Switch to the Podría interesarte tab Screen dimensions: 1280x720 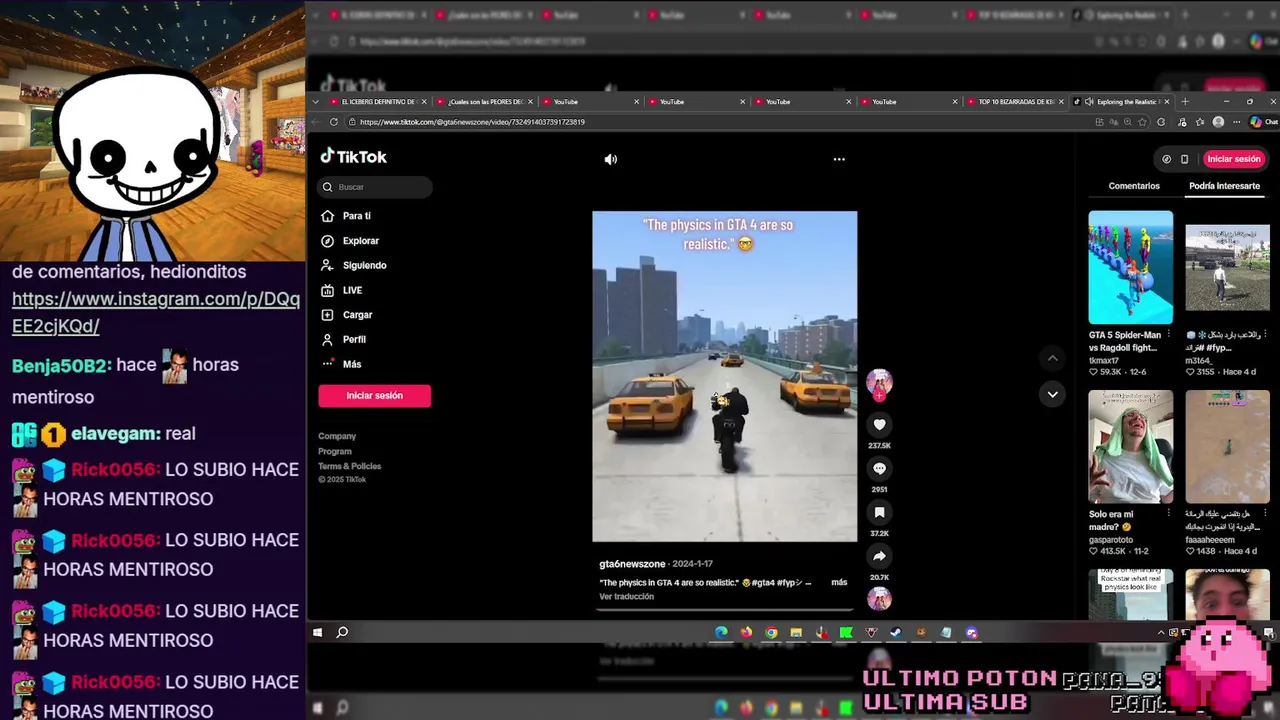coord(1224,186)
